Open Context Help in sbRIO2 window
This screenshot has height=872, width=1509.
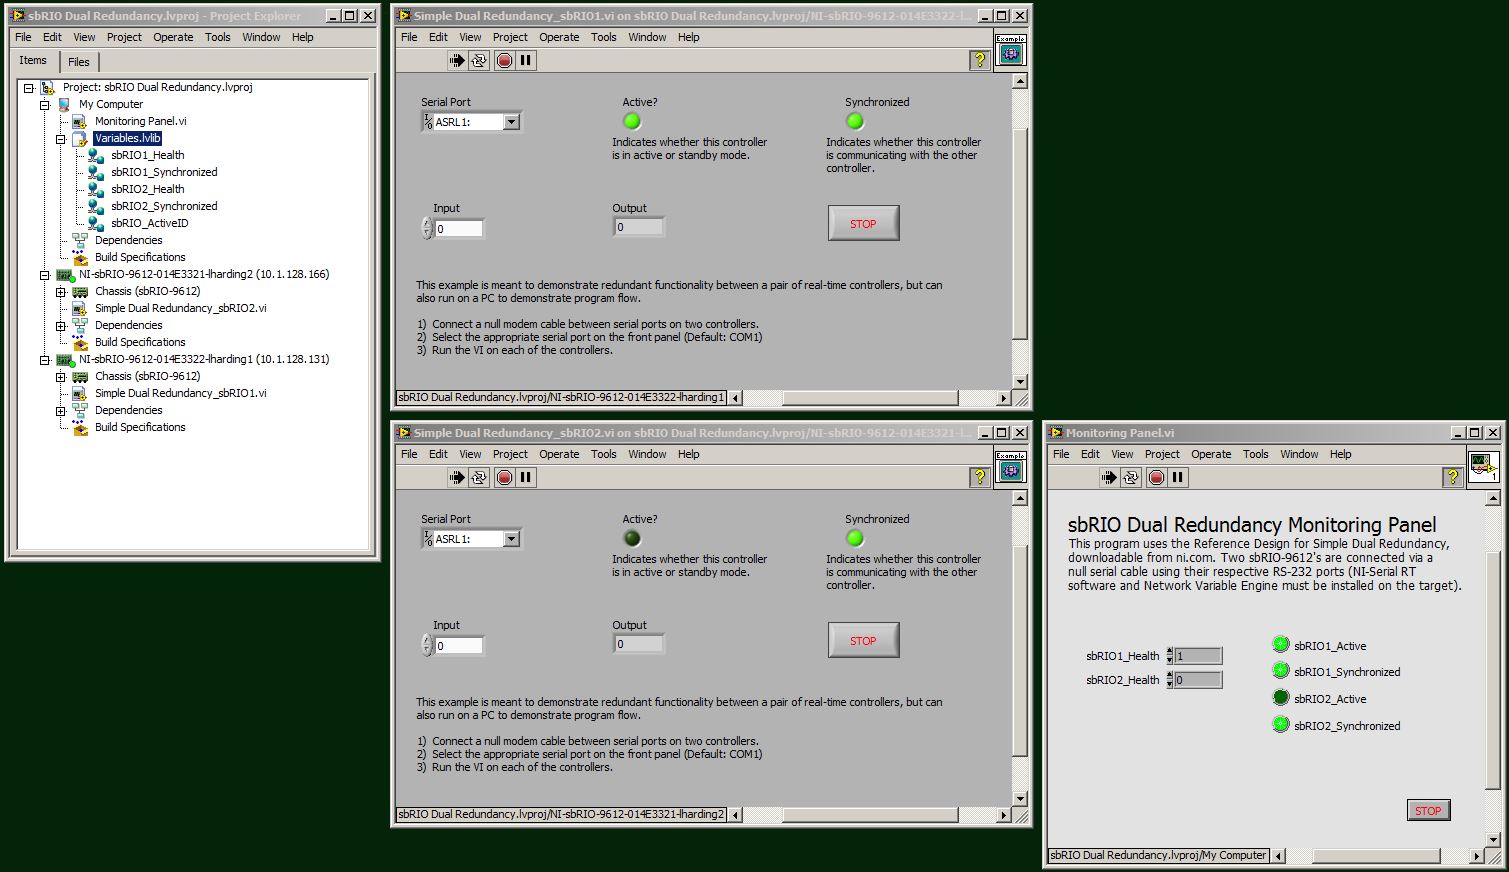(x=980, y=477)
